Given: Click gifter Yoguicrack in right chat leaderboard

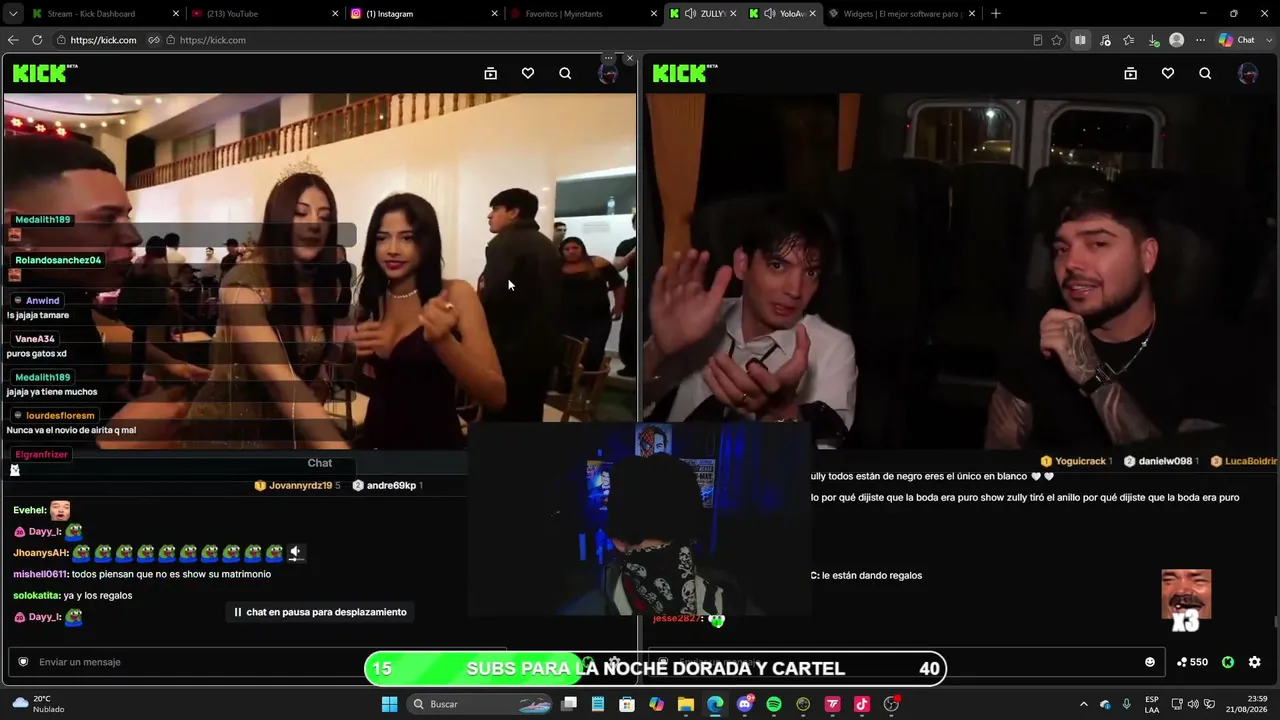Looking at the screenshot, I should coord(1080,461).
